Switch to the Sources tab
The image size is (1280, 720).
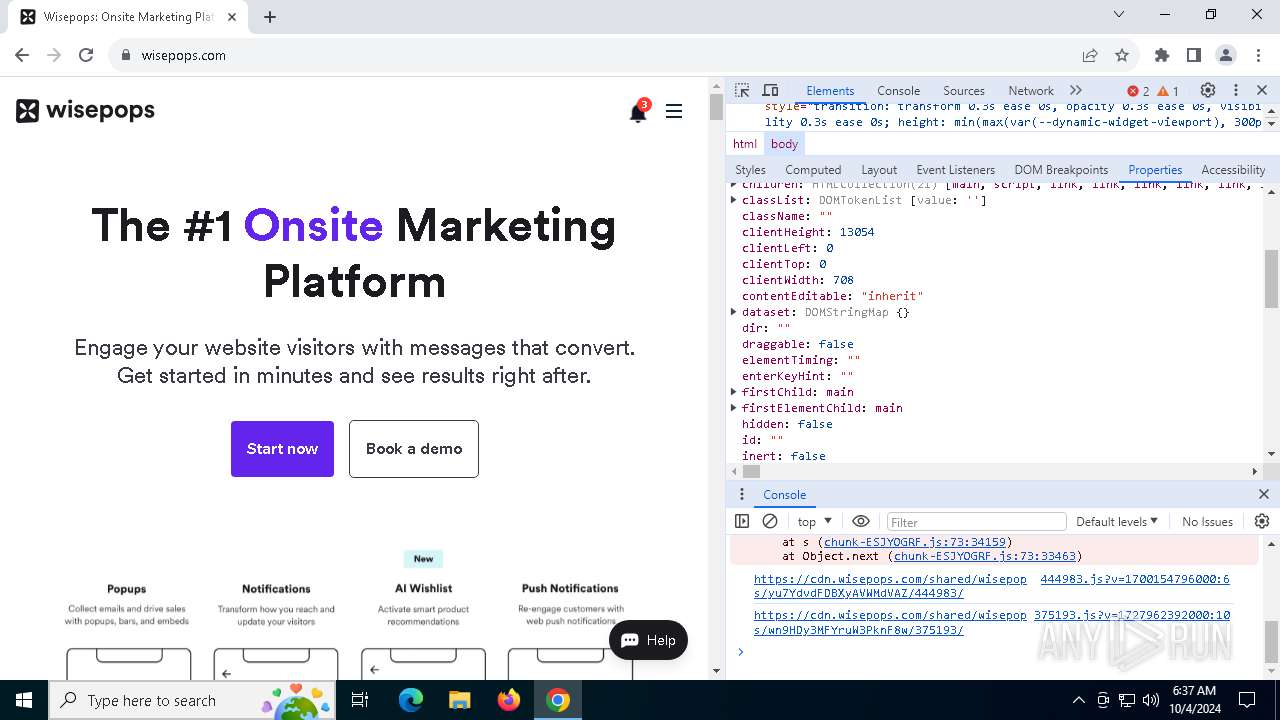(x=964, y=90)
